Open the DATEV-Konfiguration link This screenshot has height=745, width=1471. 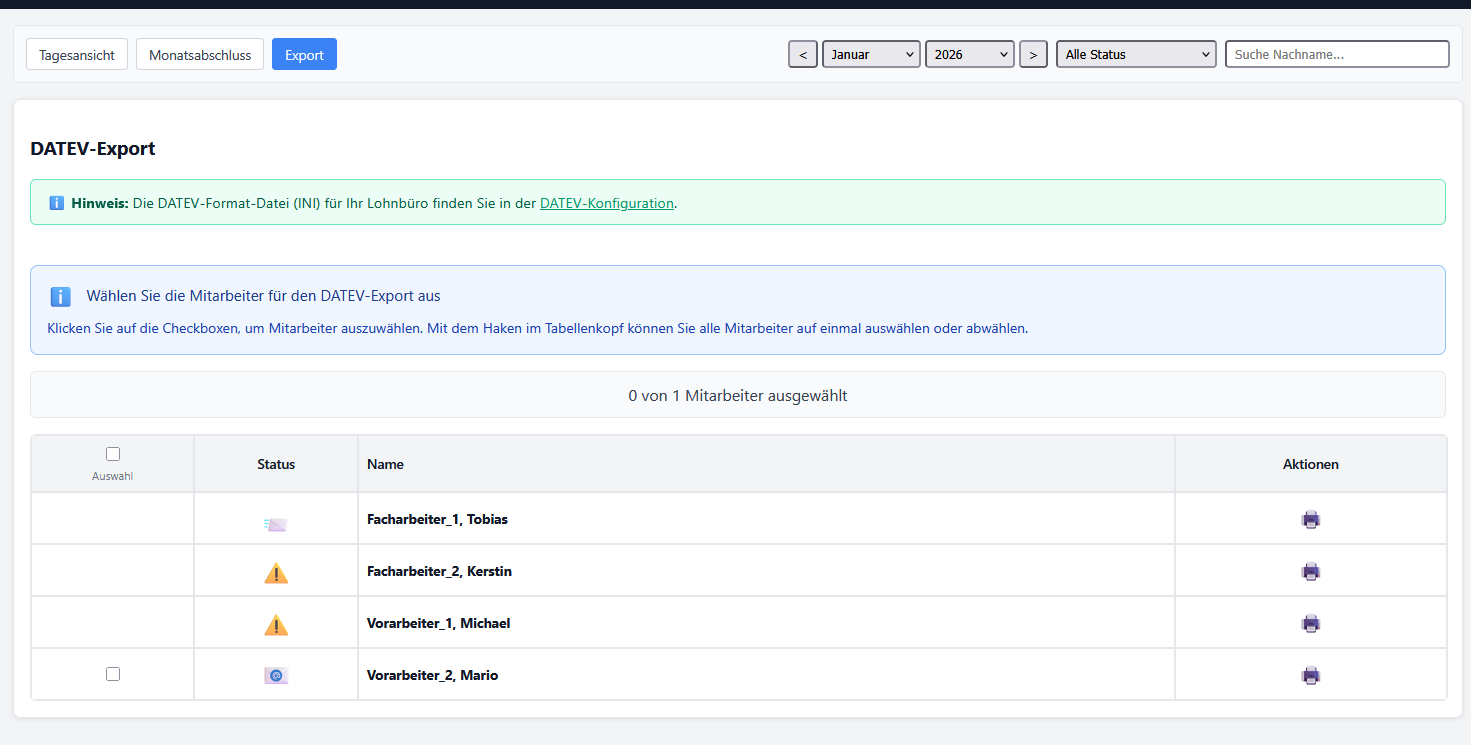[607, 203]
